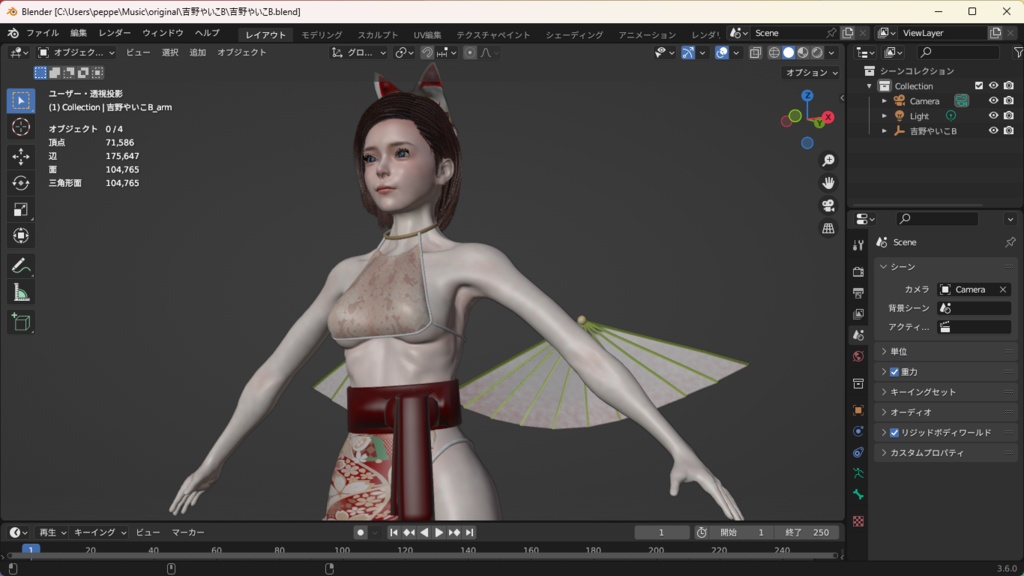Pick the Scale tool in toolbar
This screenshot has width=1024, height=576.
[21, 210]
